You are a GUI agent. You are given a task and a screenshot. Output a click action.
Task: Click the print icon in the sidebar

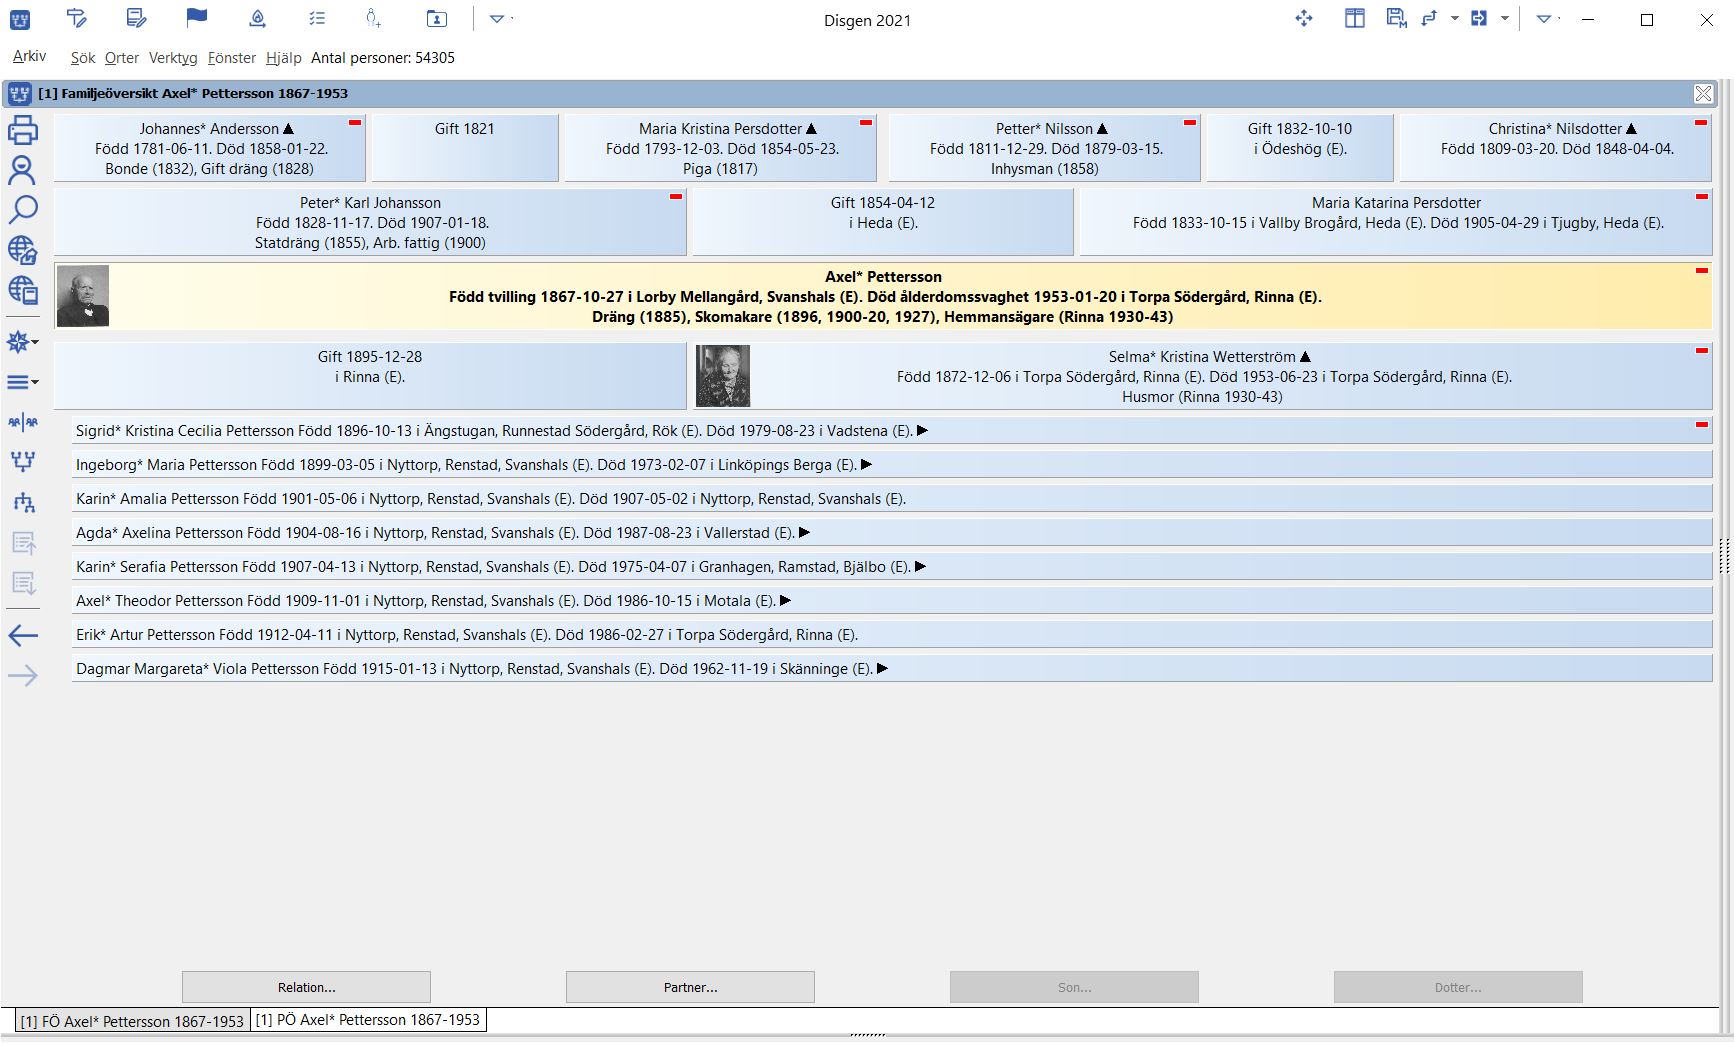(22, 130)
